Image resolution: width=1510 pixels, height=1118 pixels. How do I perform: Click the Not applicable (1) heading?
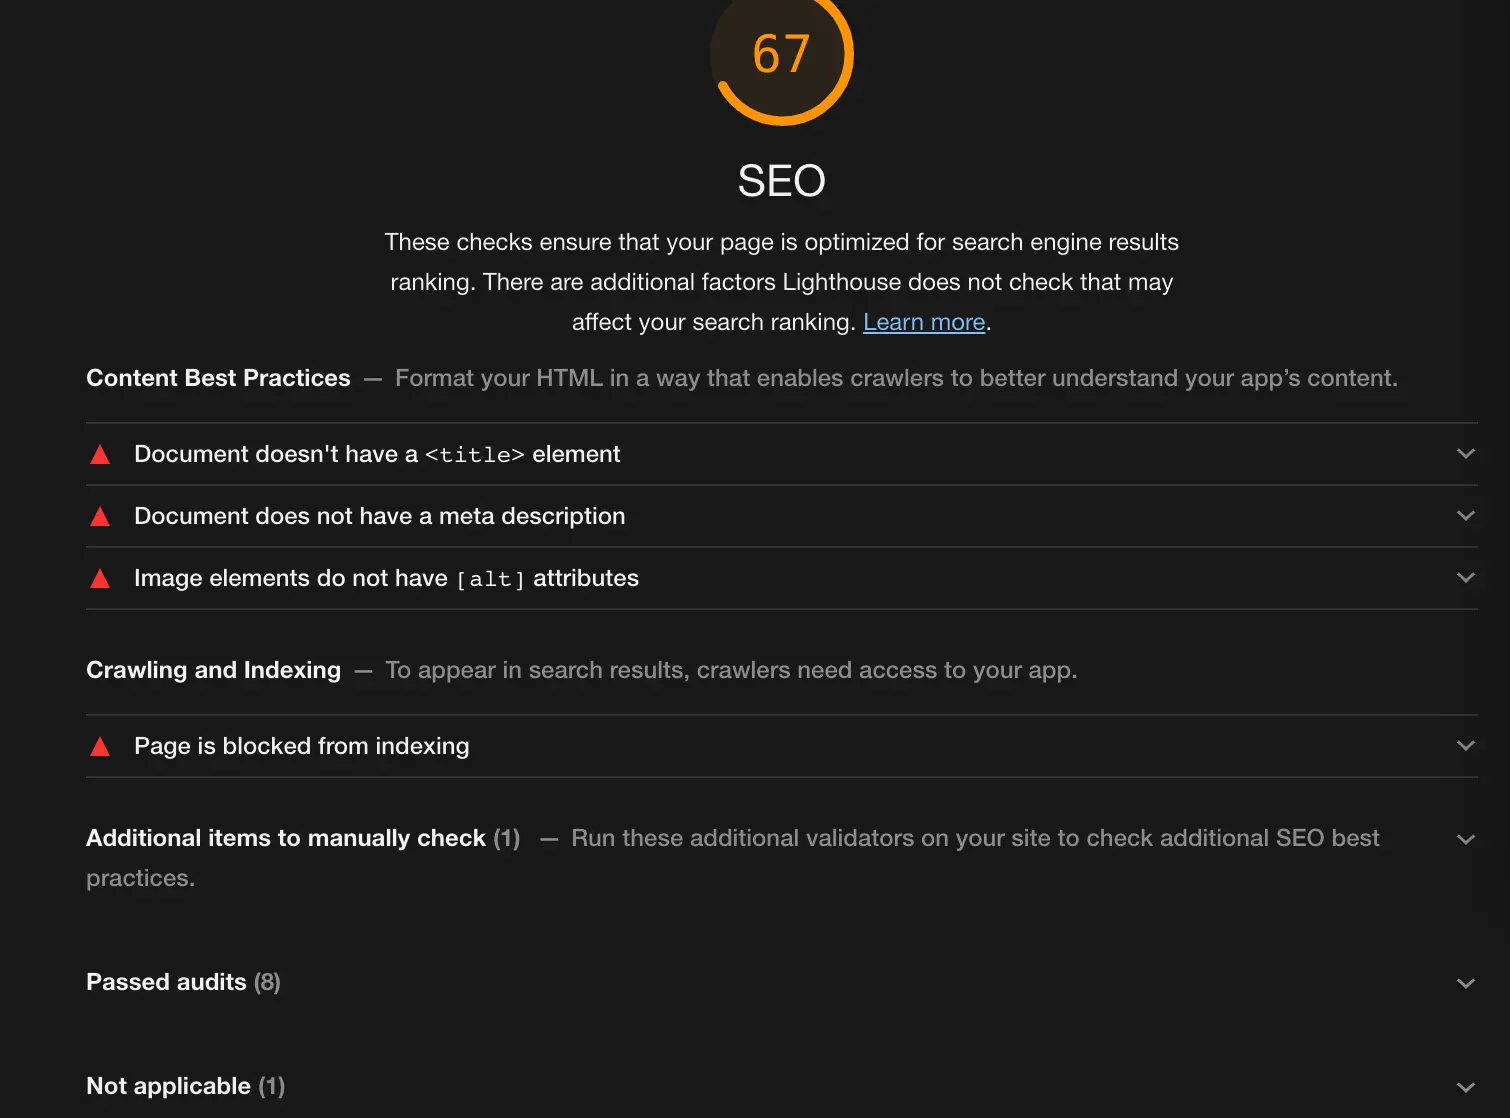click(185, 1086)
